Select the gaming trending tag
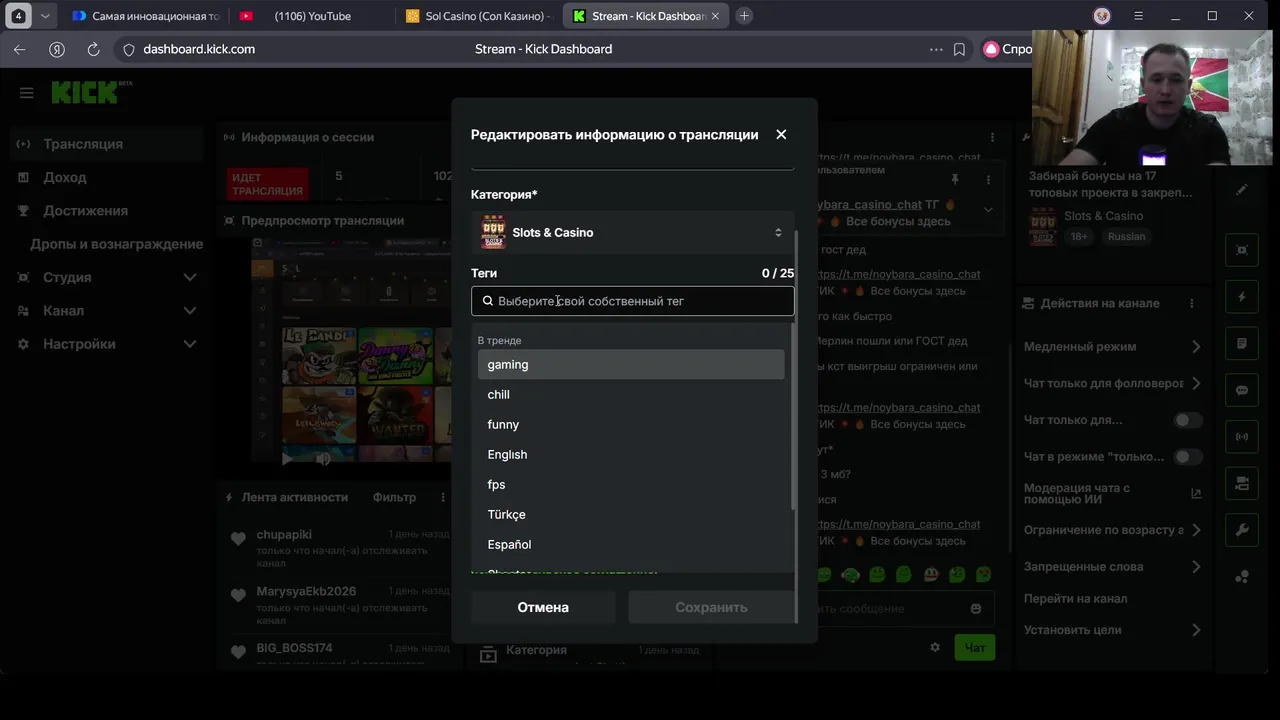Viewport: 1280px width, 720px height. pos(631,365)
